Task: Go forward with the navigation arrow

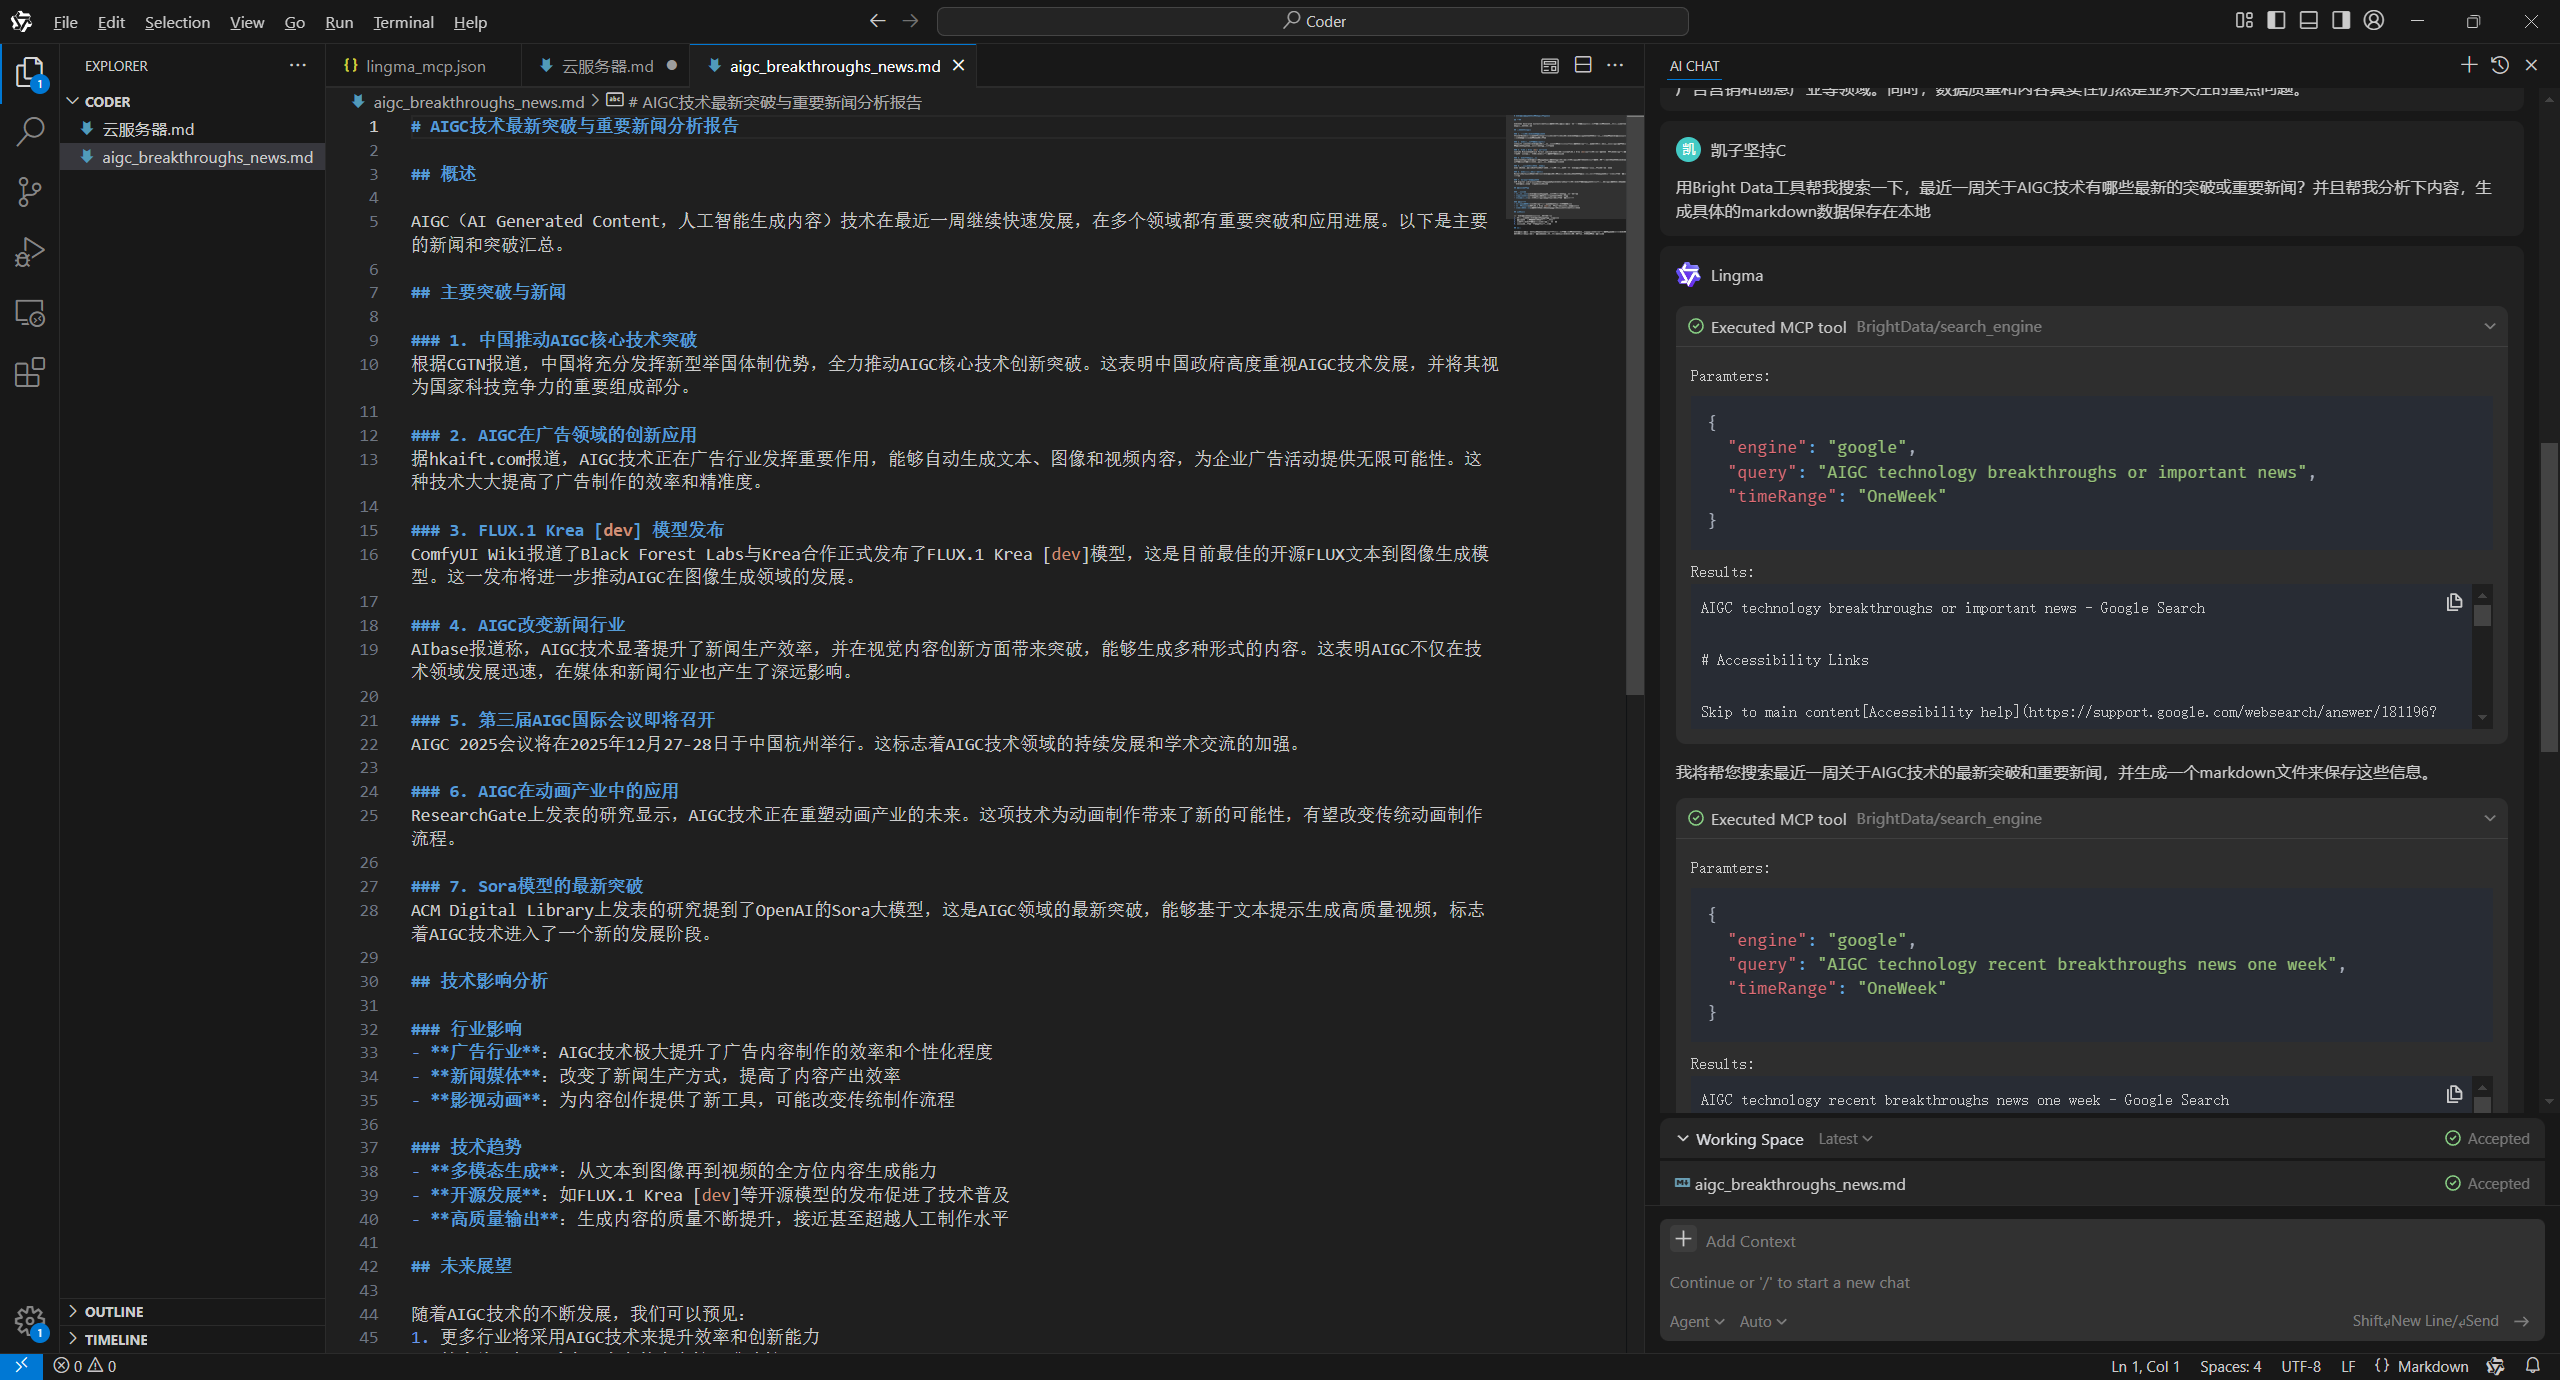Action: coord(910,21)
